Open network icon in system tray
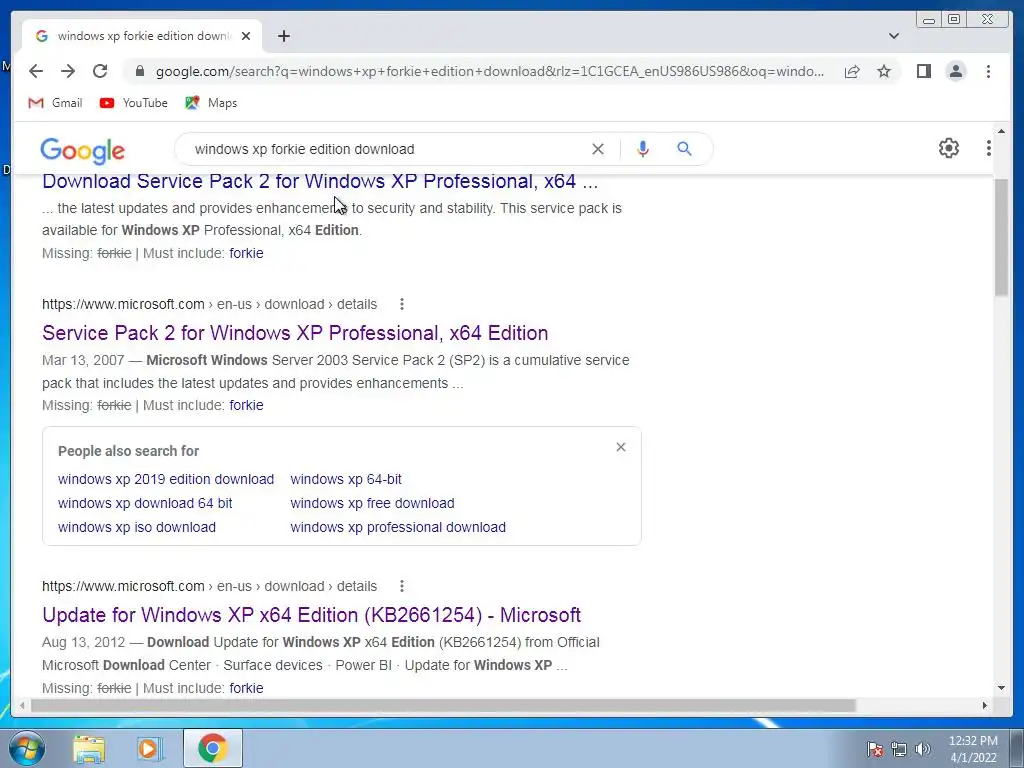This screenshot has width=1024, height=768. point(899,749)
